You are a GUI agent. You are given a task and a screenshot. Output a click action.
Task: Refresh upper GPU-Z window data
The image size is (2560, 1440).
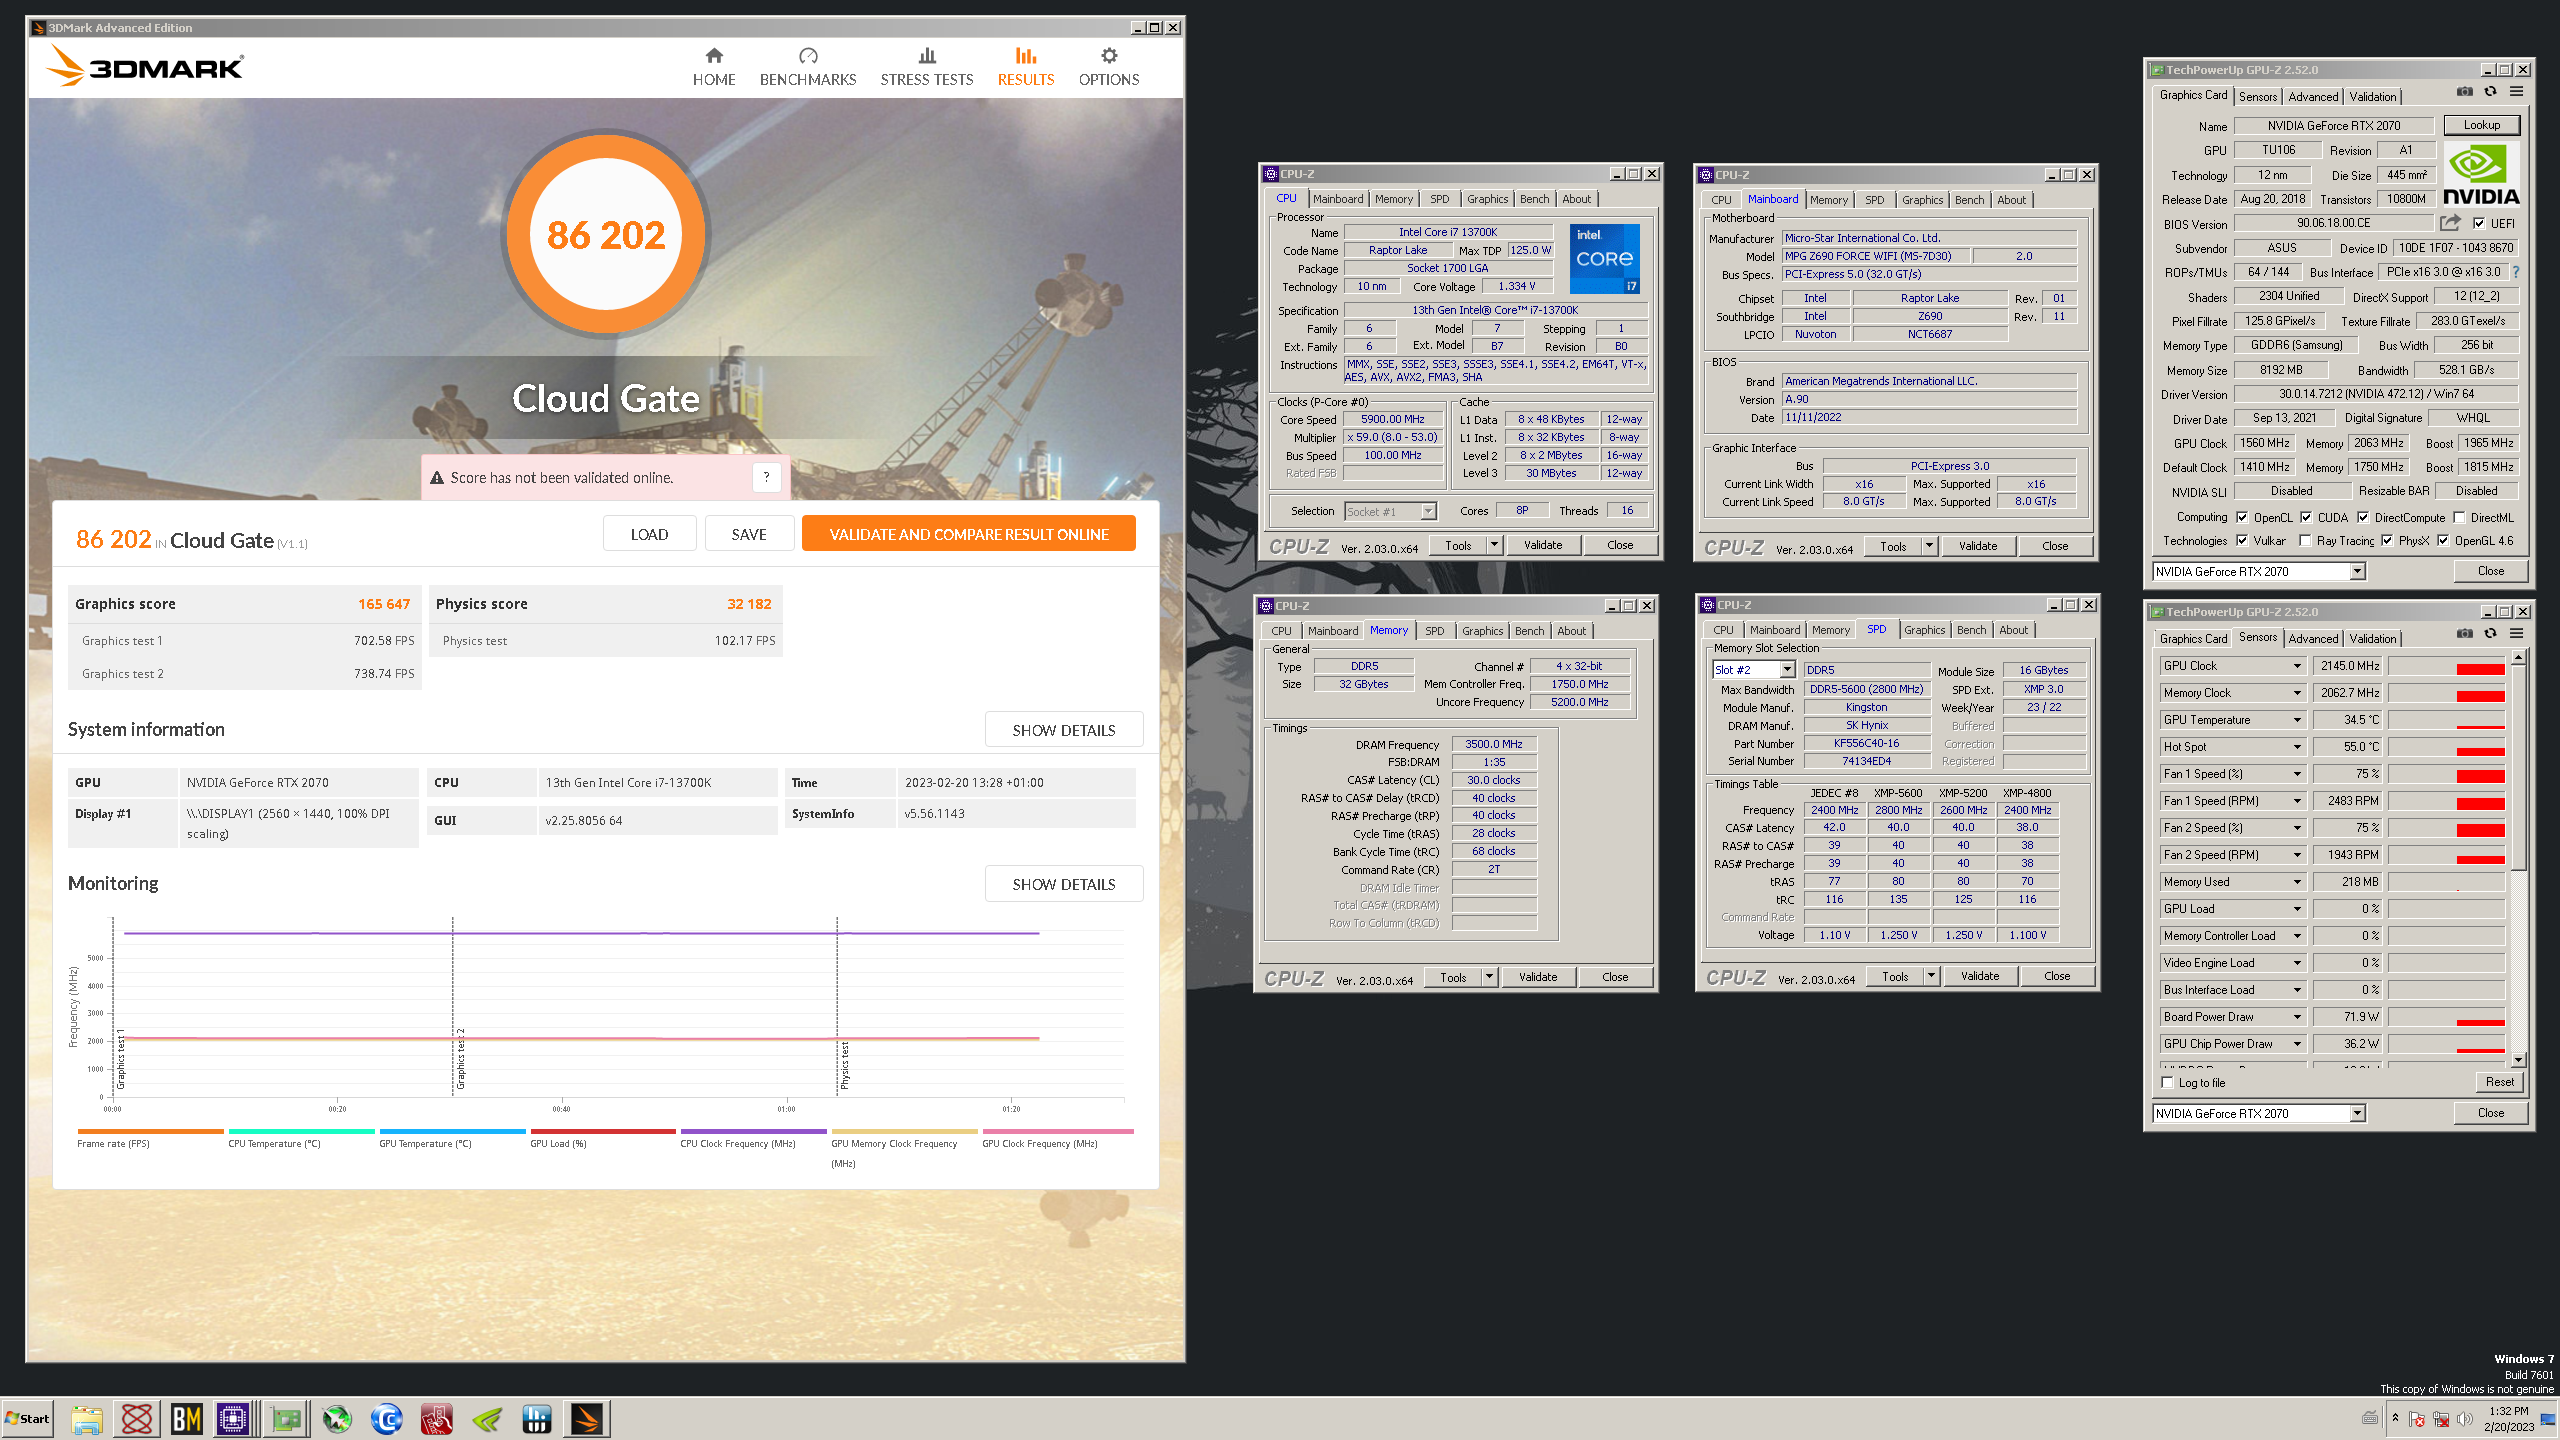click(2490, 92)
